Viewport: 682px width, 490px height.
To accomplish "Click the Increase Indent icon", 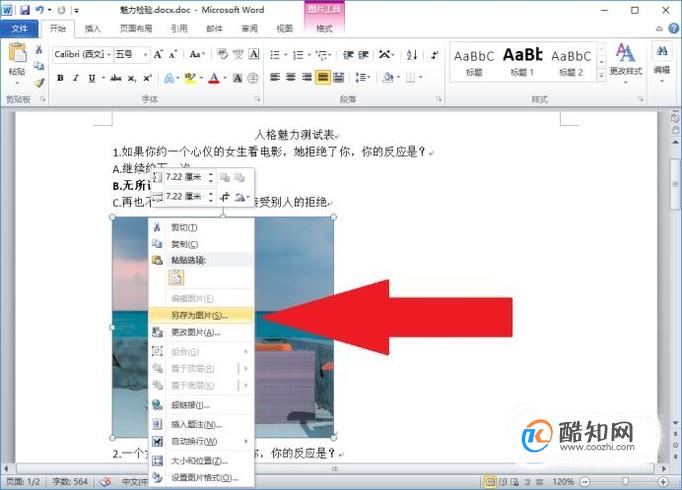I will tap(364, 55).
